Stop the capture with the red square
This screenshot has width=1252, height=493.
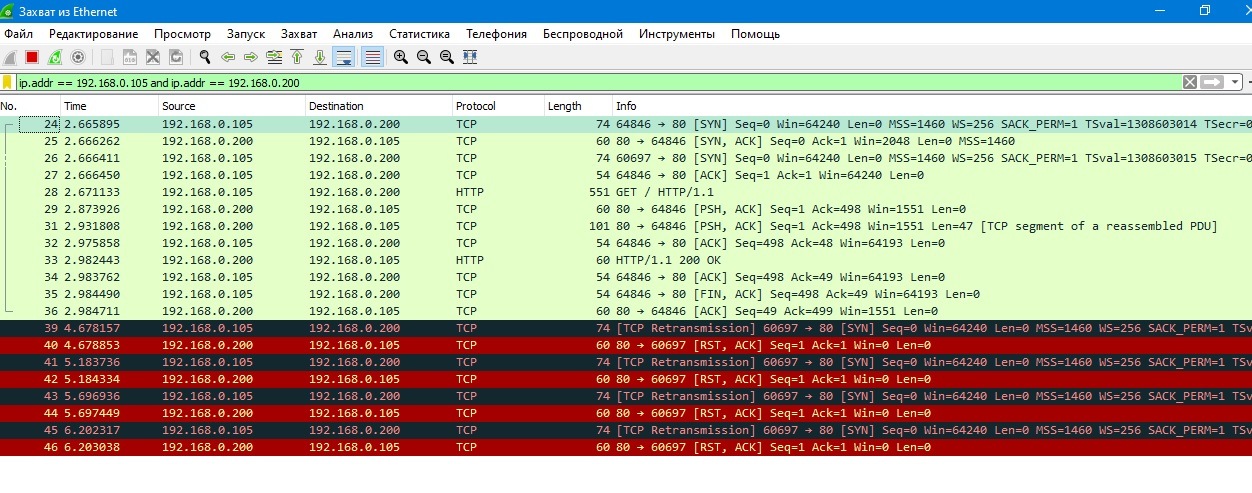coord(32,57)
